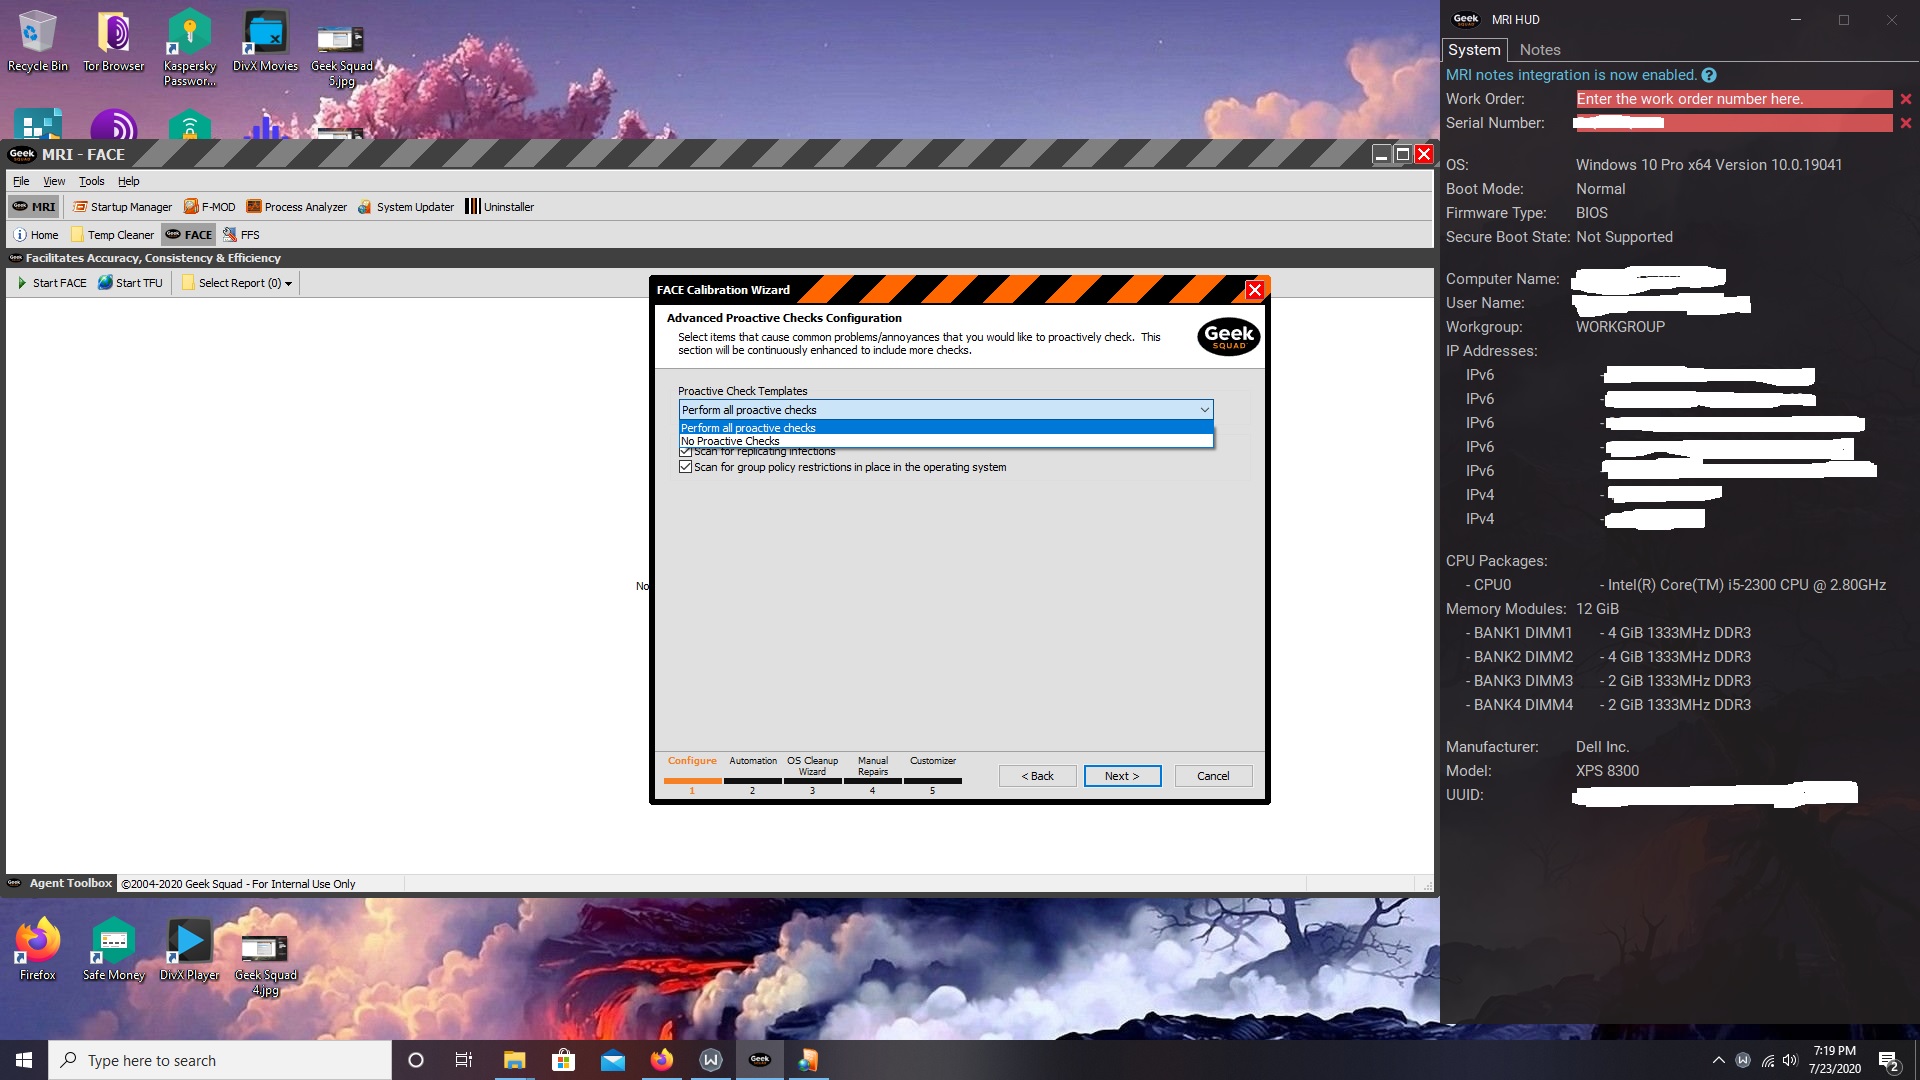Click the Next button in the wizard
The image size is (1920, 1080).
(x=1122, y=776)
